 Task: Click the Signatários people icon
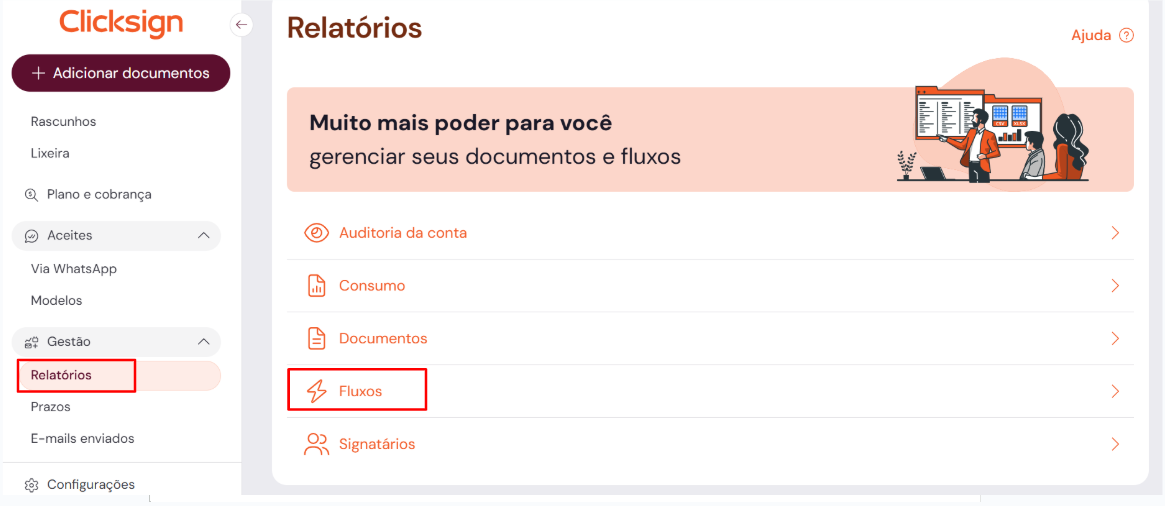pyautogui.click(x=316, y=444)
